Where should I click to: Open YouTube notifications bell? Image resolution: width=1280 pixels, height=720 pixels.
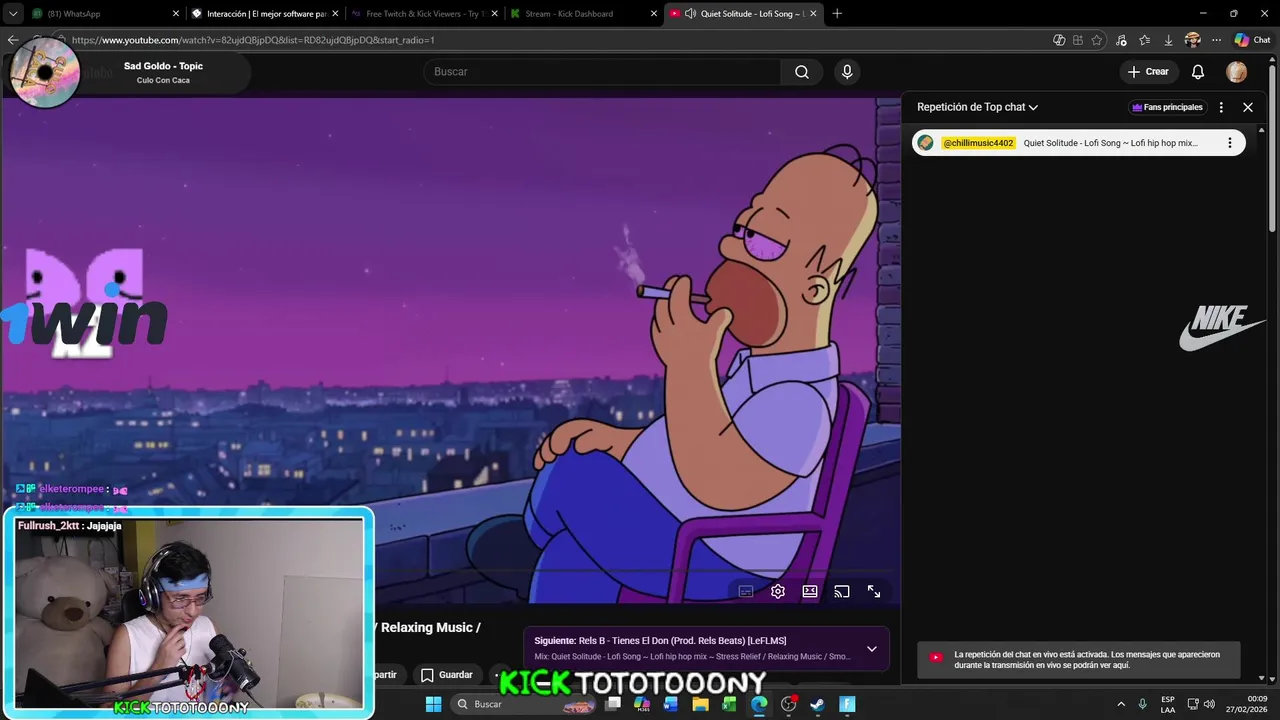point(1198,72)
